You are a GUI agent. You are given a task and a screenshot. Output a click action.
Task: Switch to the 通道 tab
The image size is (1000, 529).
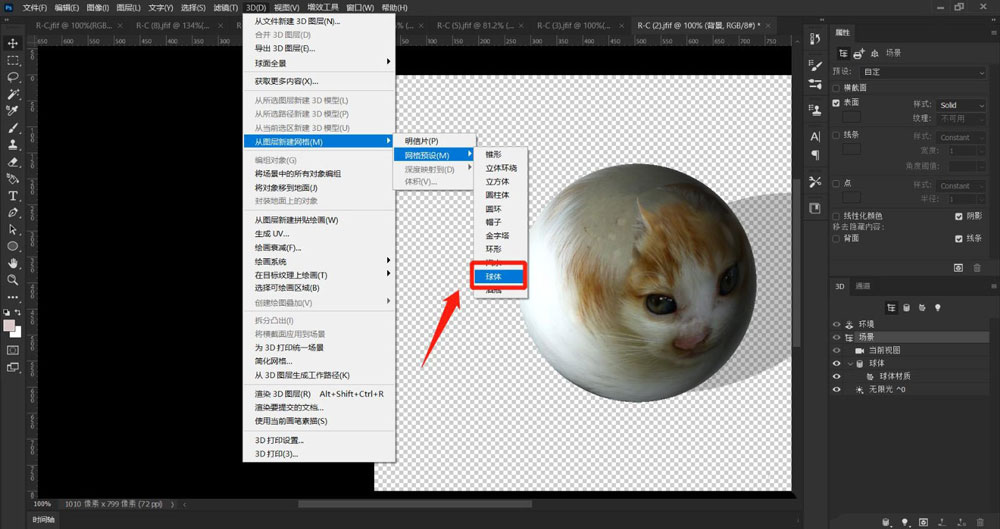click(863, 287)
